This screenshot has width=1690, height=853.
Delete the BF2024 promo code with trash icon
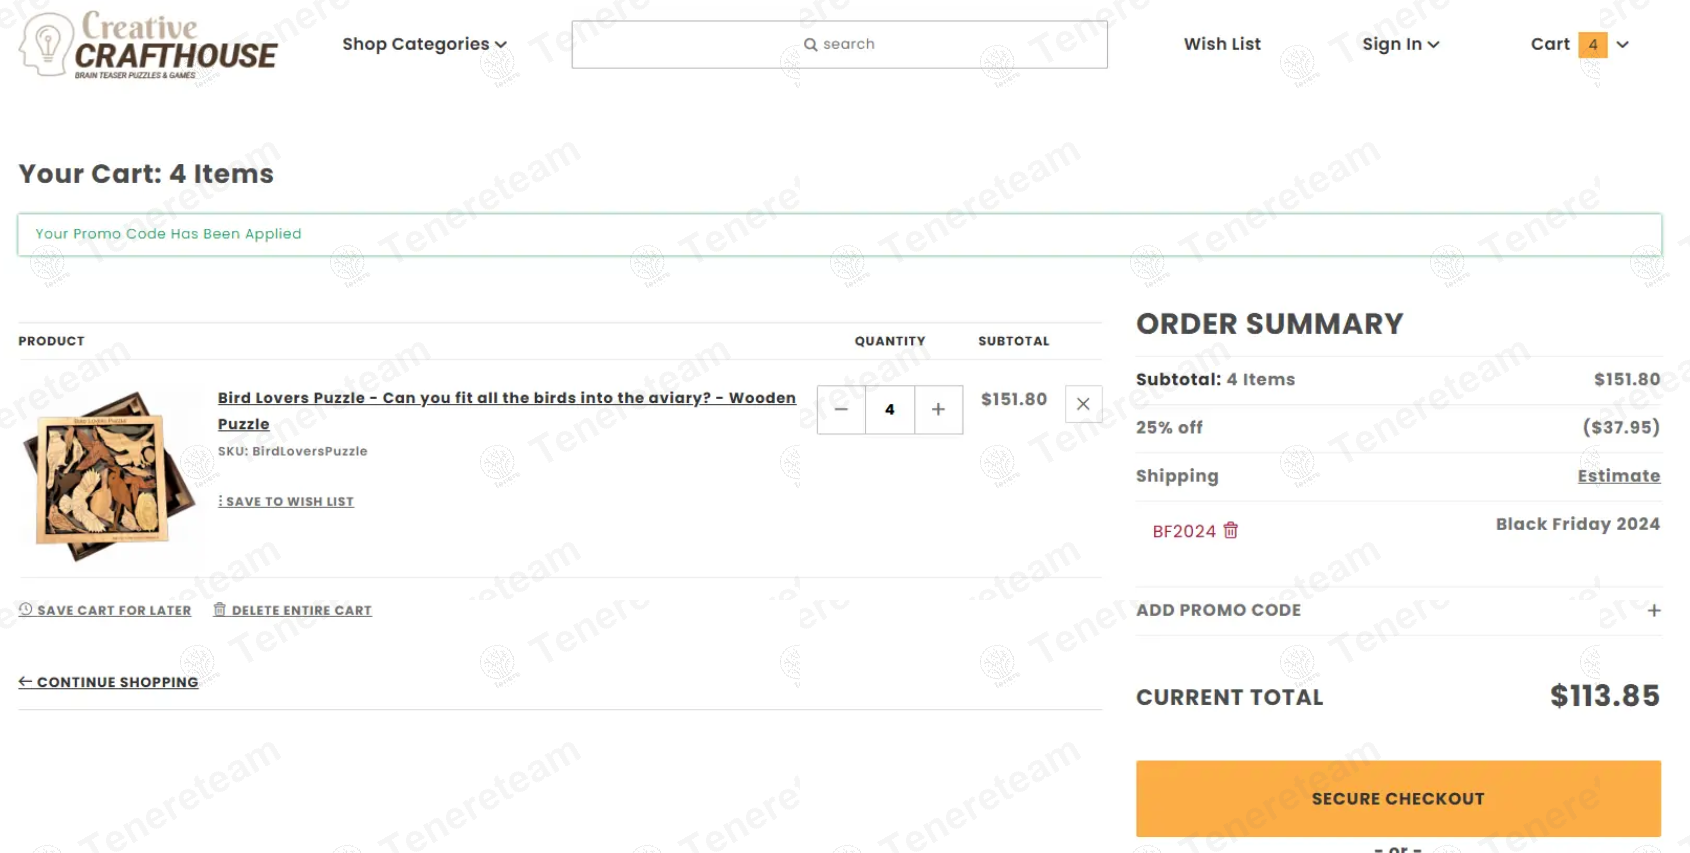[1231, 530]
